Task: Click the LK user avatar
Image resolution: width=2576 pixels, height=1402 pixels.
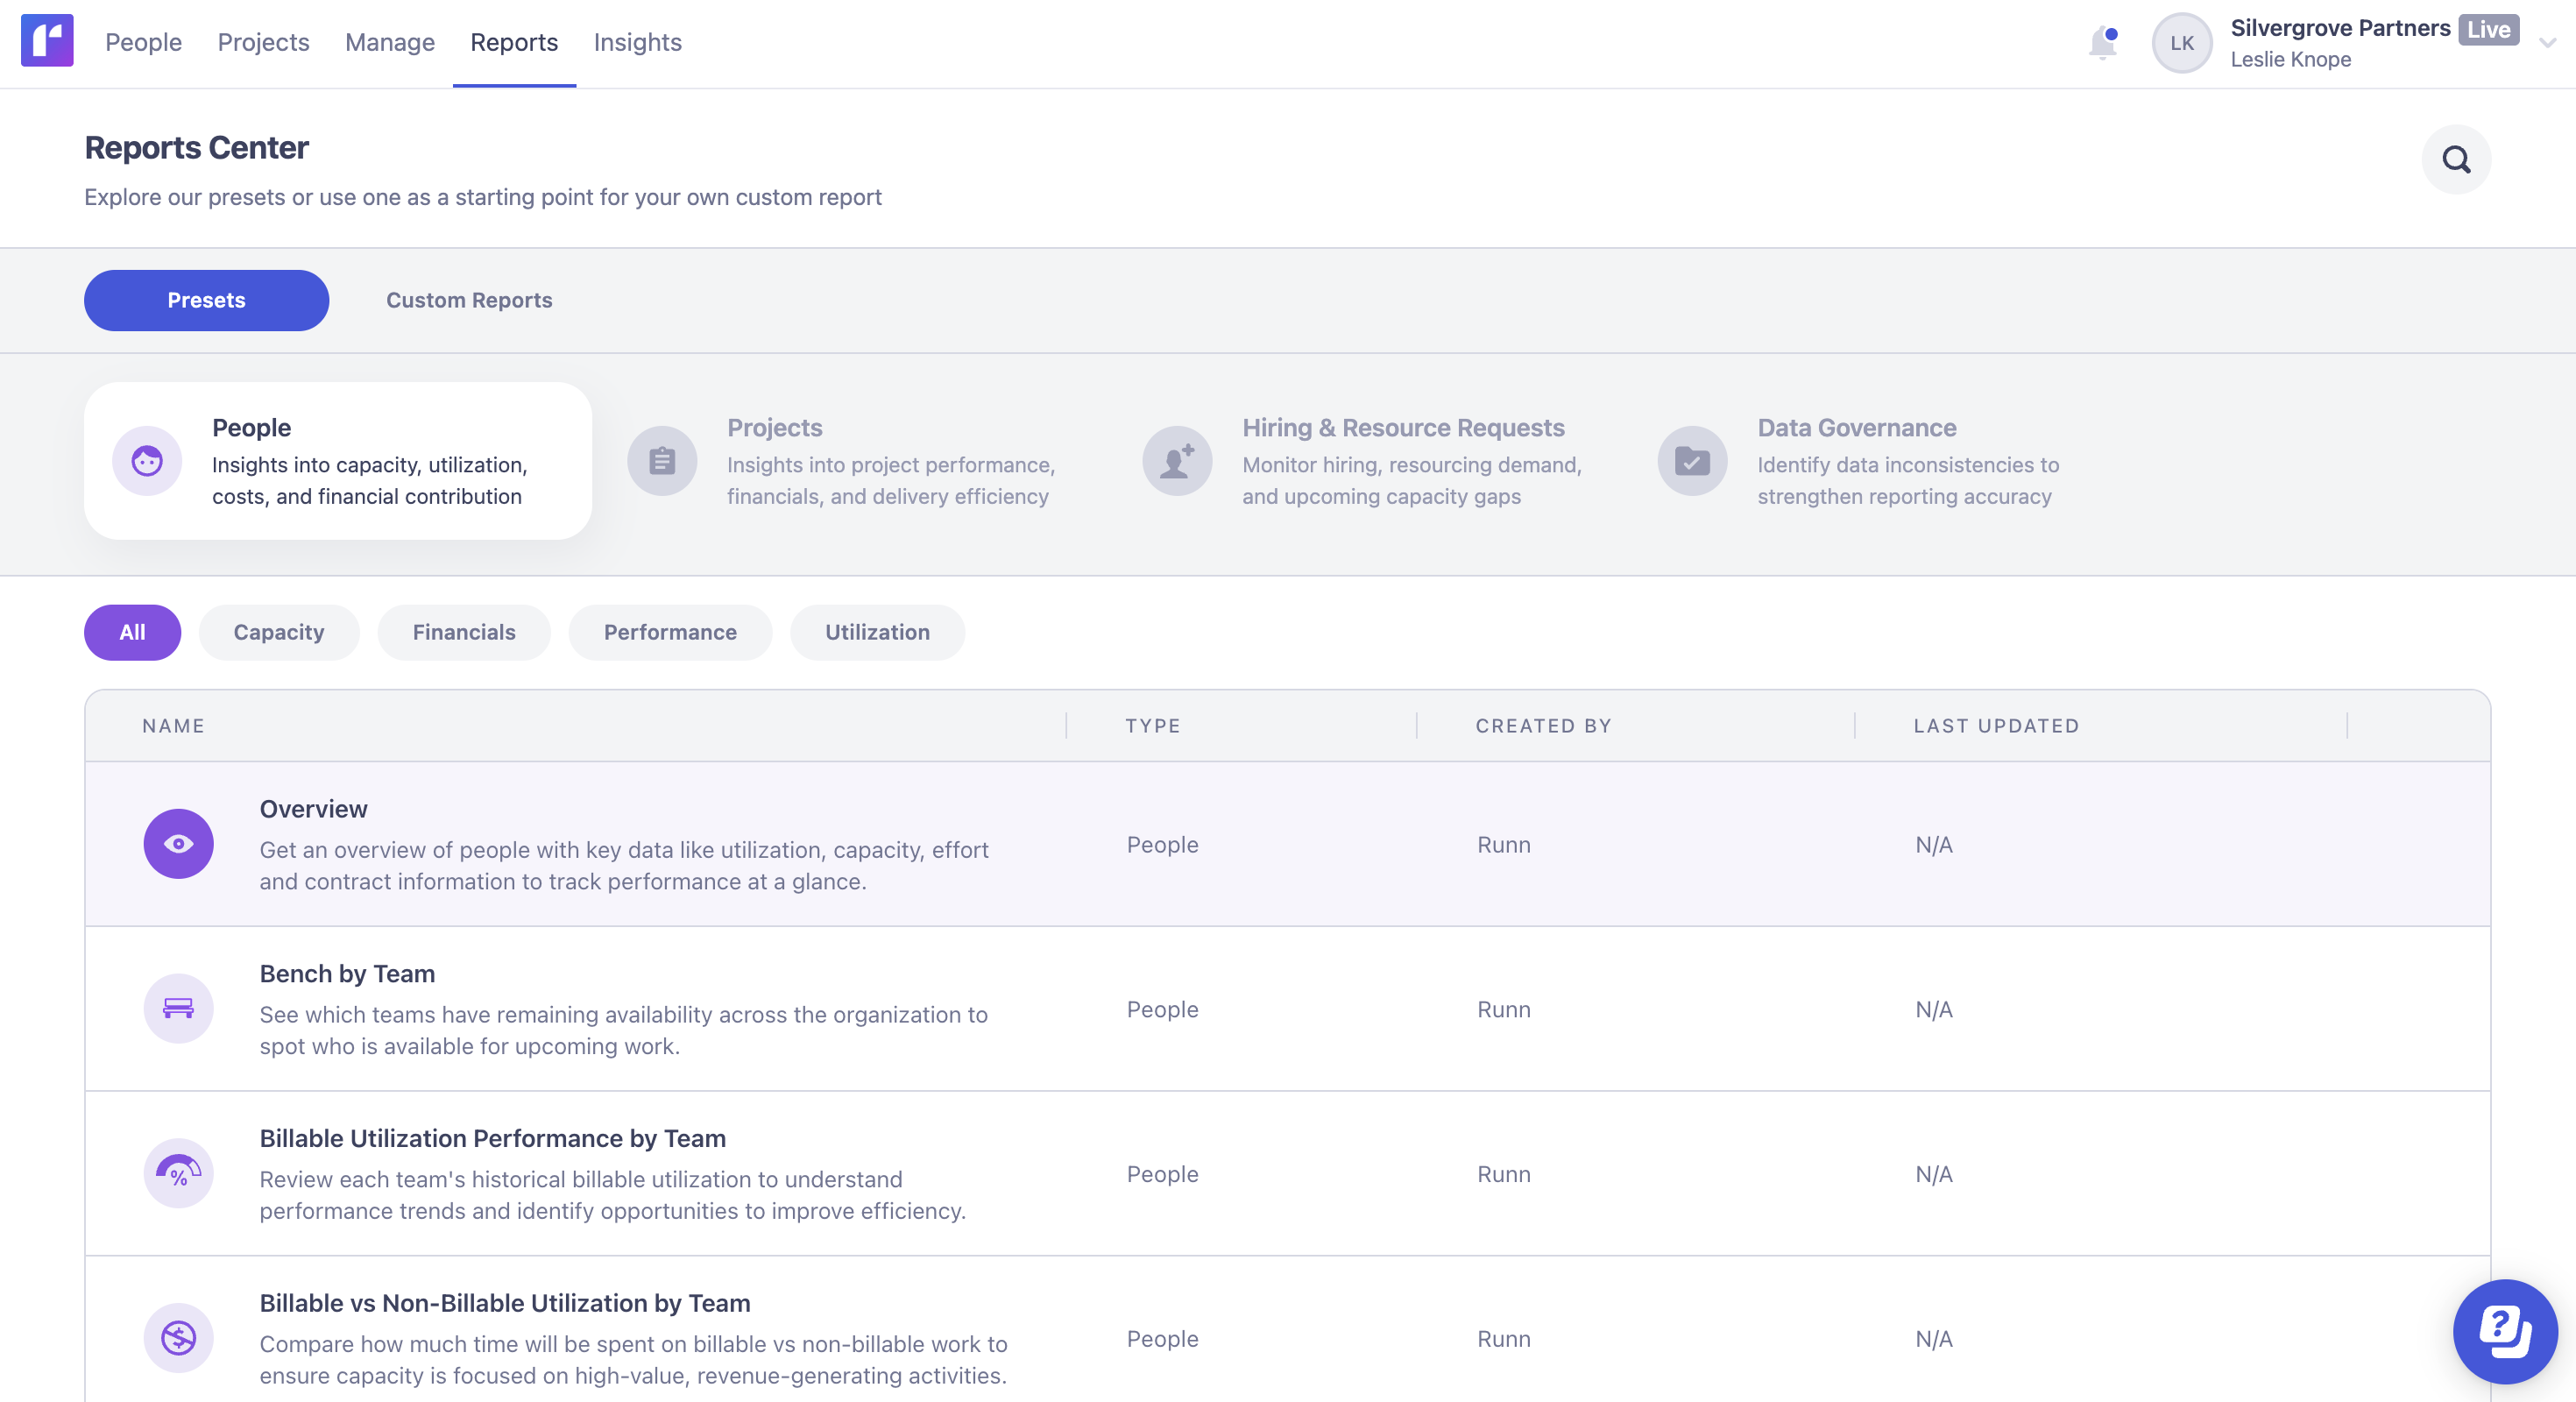Action: pos(2181,43)
